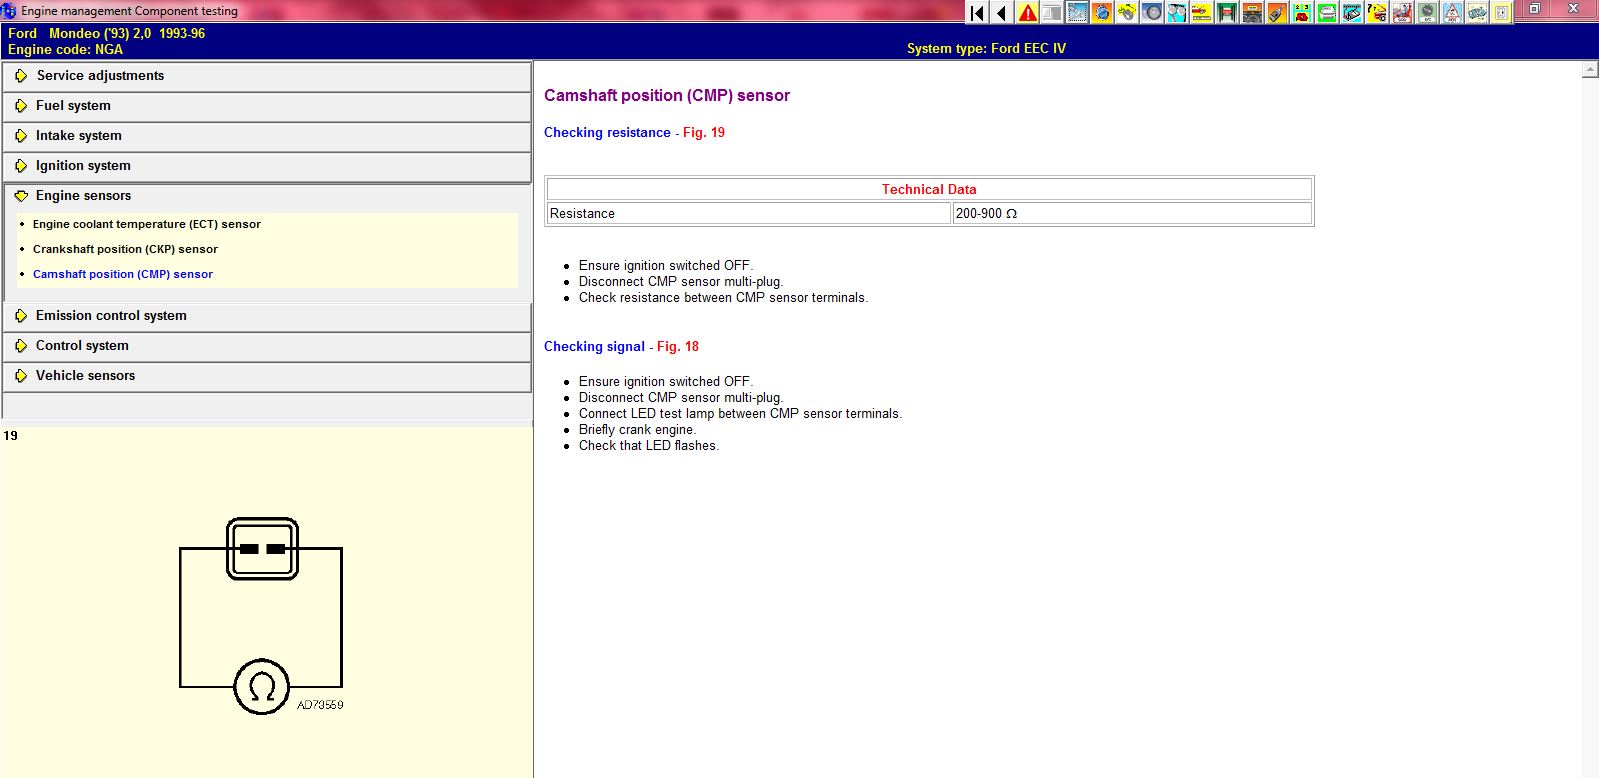Click the green printer icon in toolbar
The width and height of the screenshot is (1599, 778).
click(1327, 13)
